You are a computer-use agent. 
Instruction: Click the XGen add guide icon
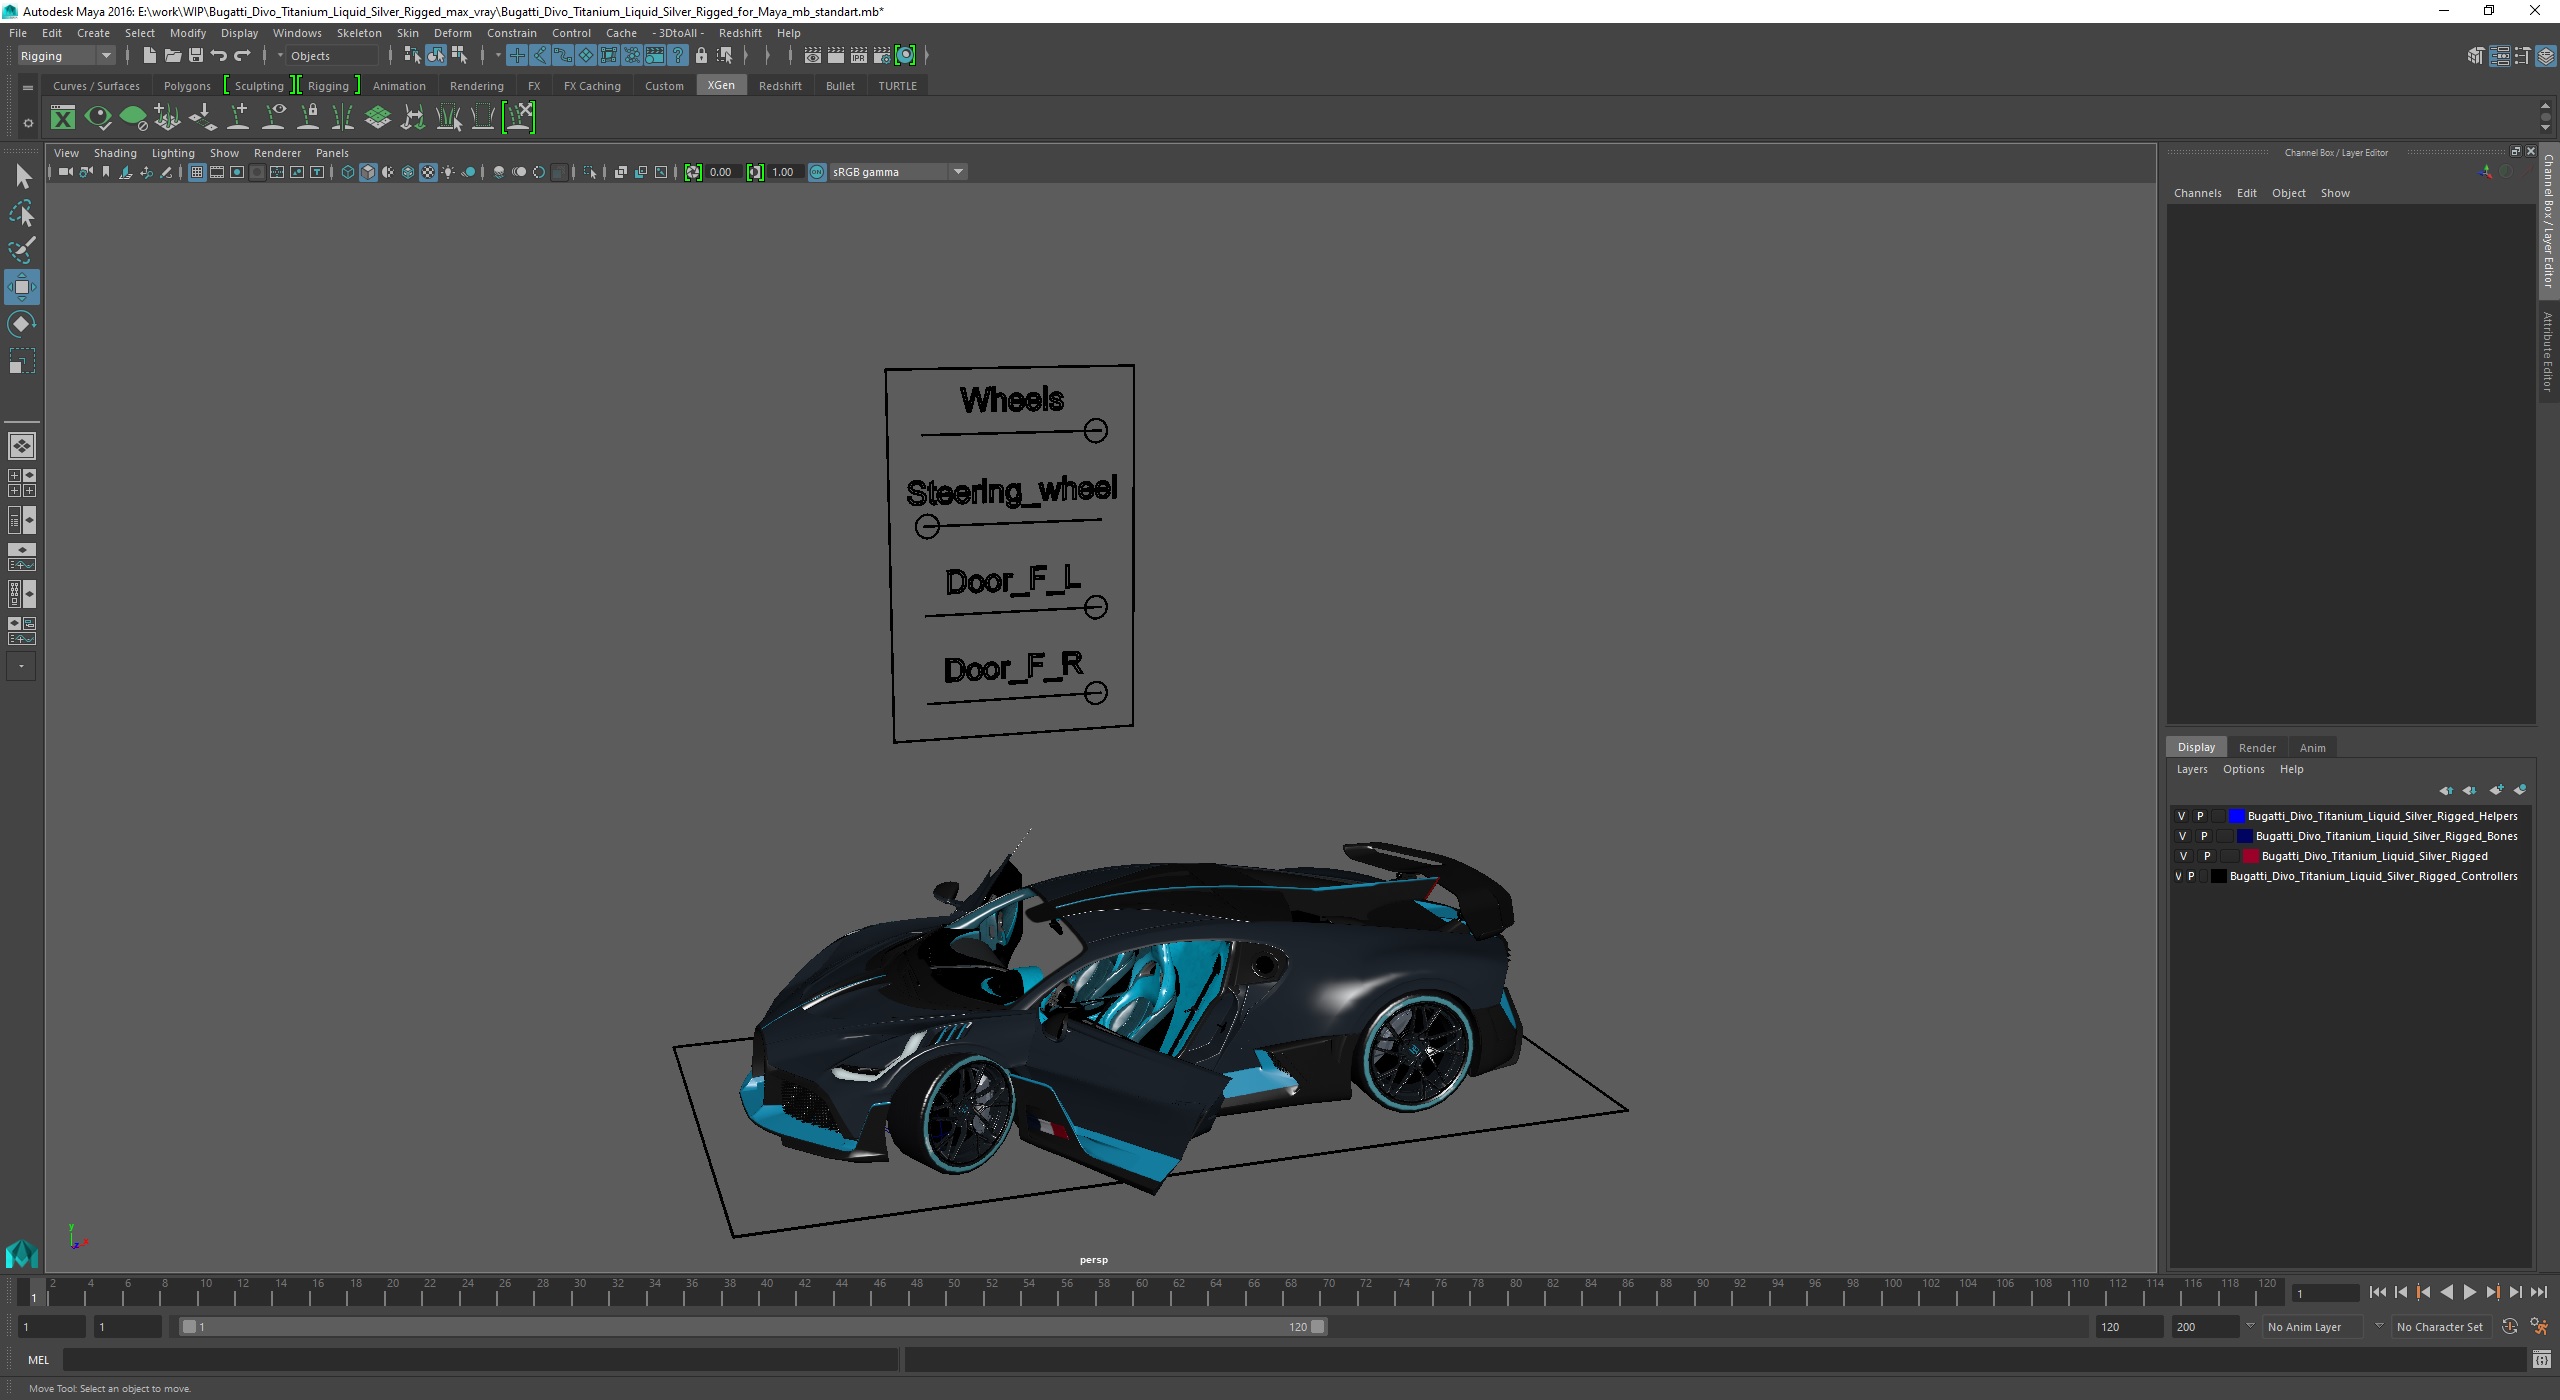[239, 118]
